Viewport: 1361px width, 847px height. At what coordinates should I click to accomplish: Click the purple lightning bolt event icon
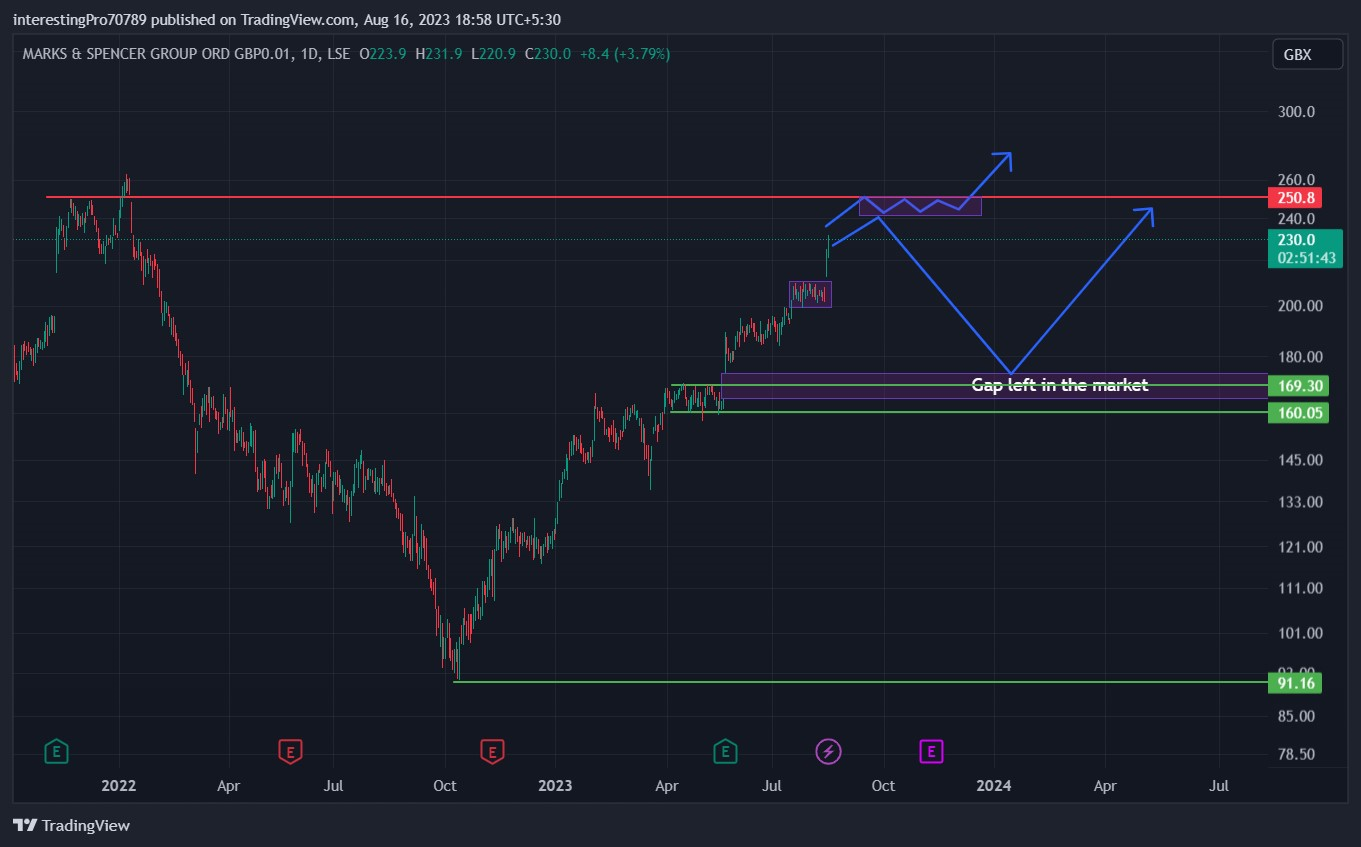coord(828,750)
